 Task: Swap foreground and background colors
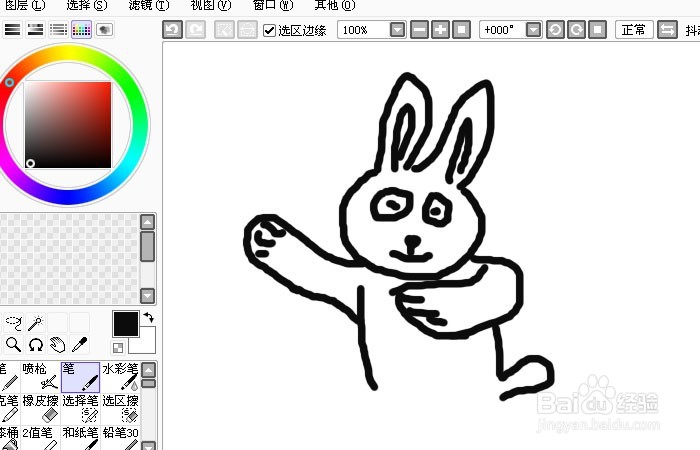149,317
